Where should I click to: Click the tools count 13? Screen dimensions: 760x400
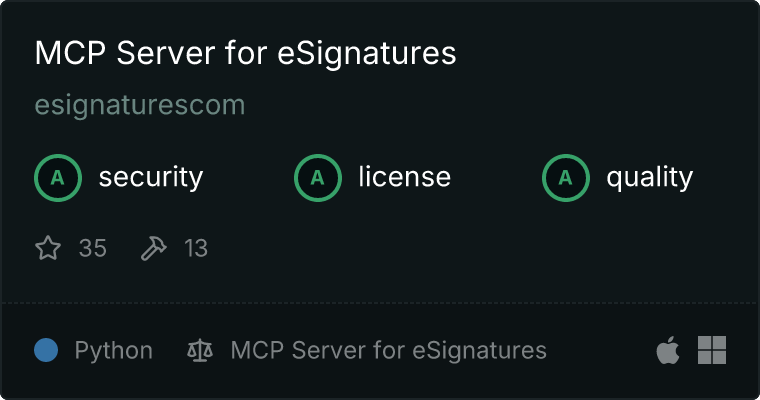(x=196, y=248)
